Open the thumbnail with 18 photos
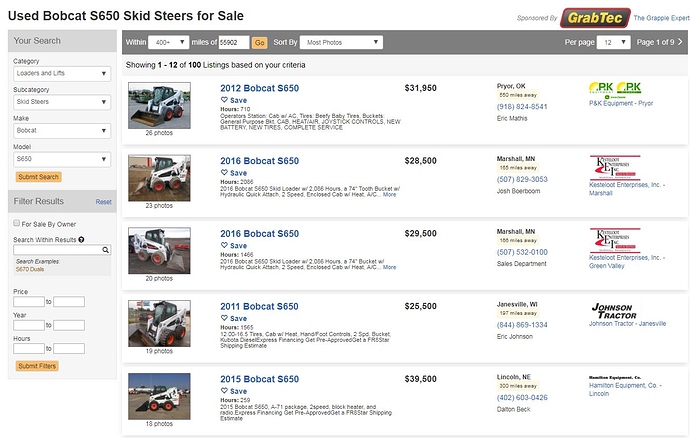690x438 pixels. pyautogui.click(x=159, y=396)
